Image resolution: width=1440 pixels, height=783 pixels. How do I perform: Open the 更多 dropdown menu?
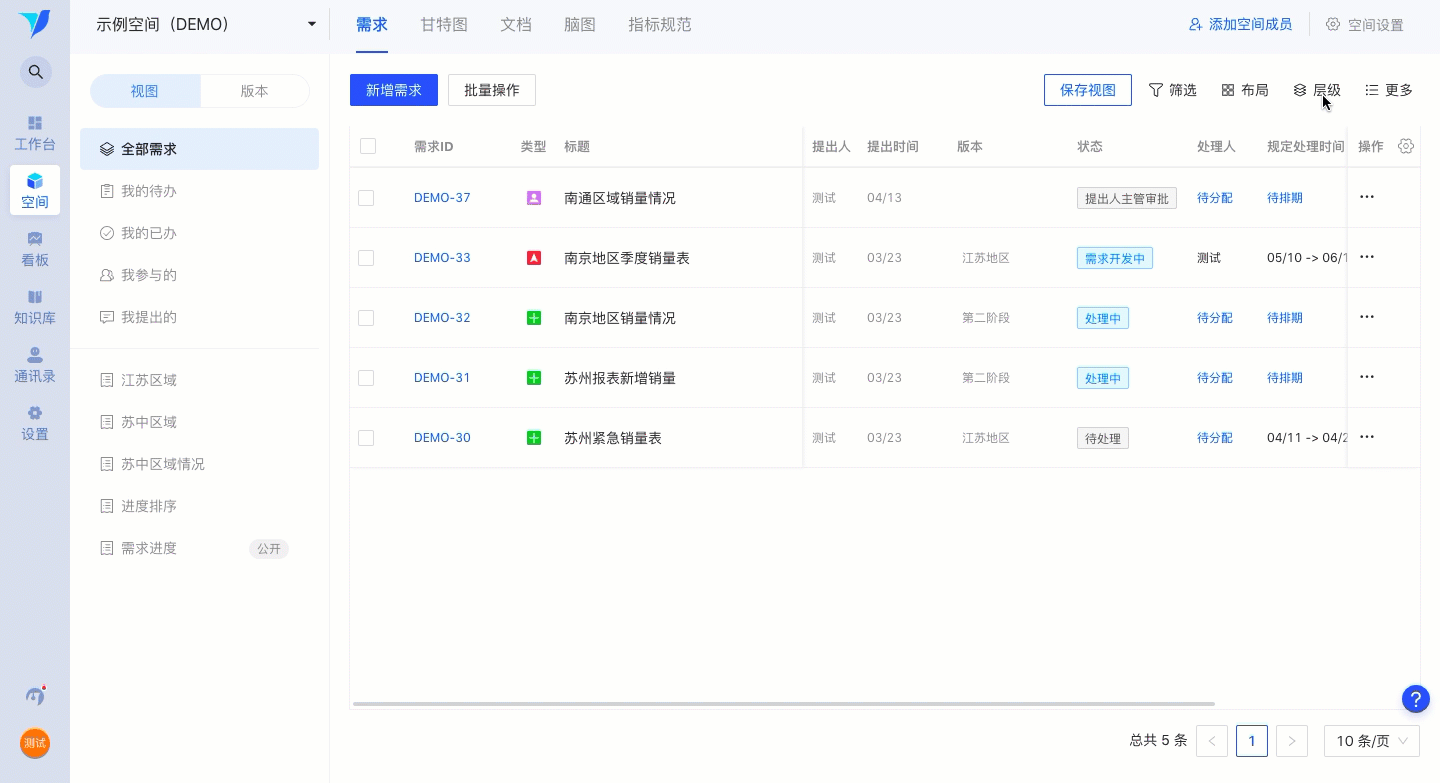(1389, 90)
